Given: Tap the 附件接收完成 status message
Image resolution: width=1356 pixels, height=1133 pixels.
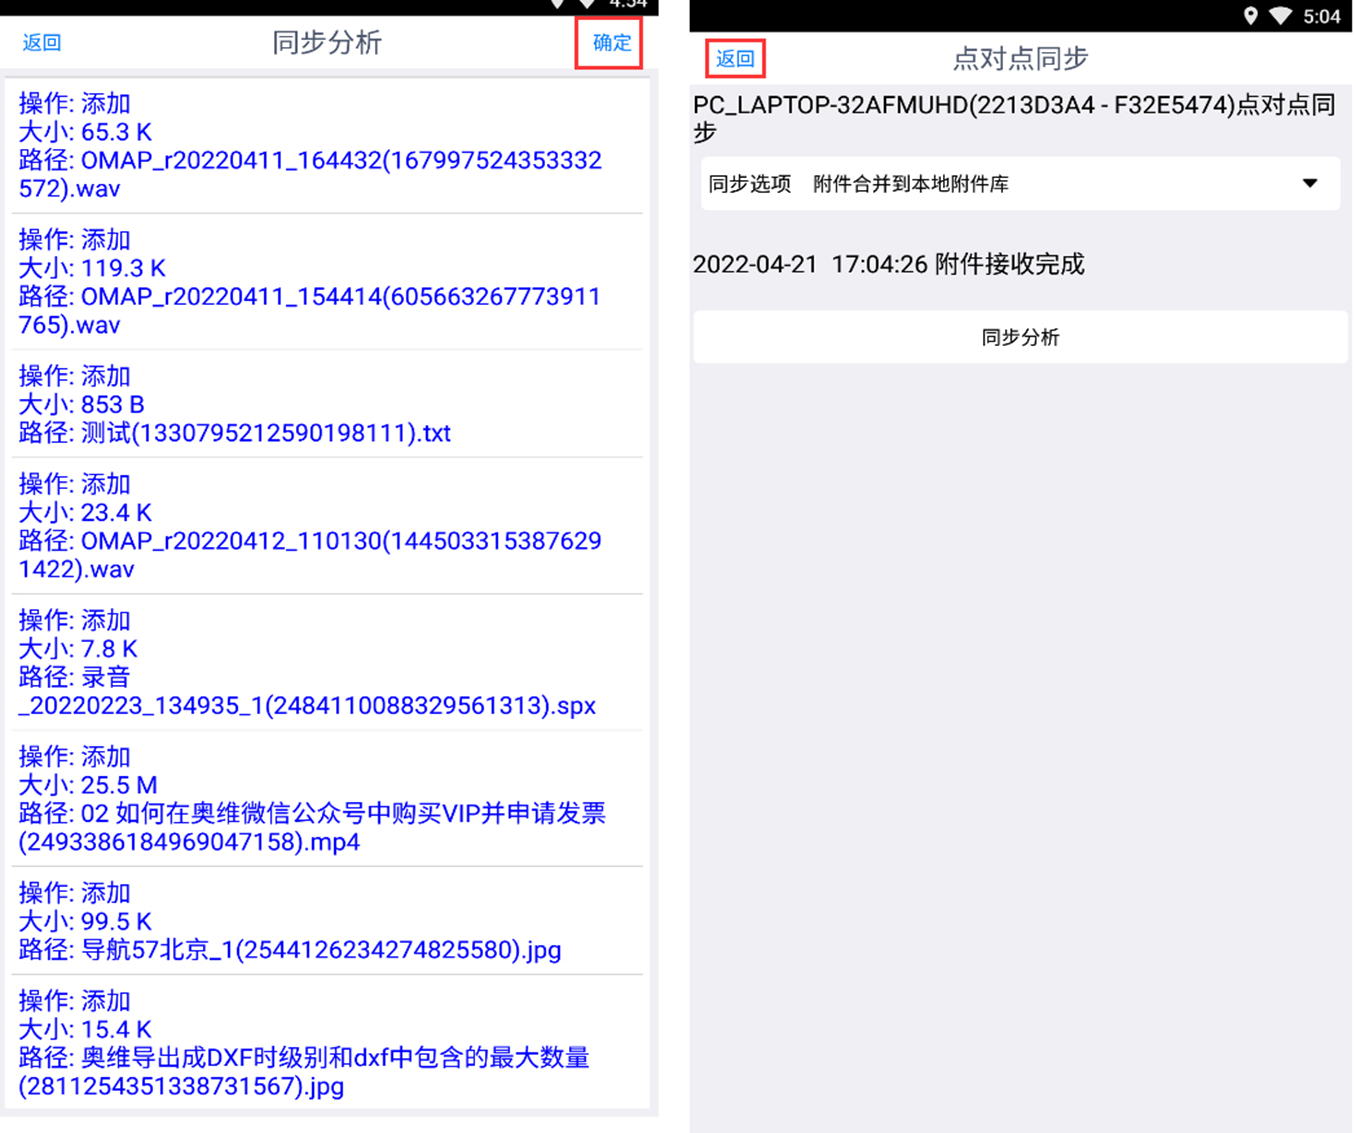Looking at the screenshot, I should point(1009,264).
